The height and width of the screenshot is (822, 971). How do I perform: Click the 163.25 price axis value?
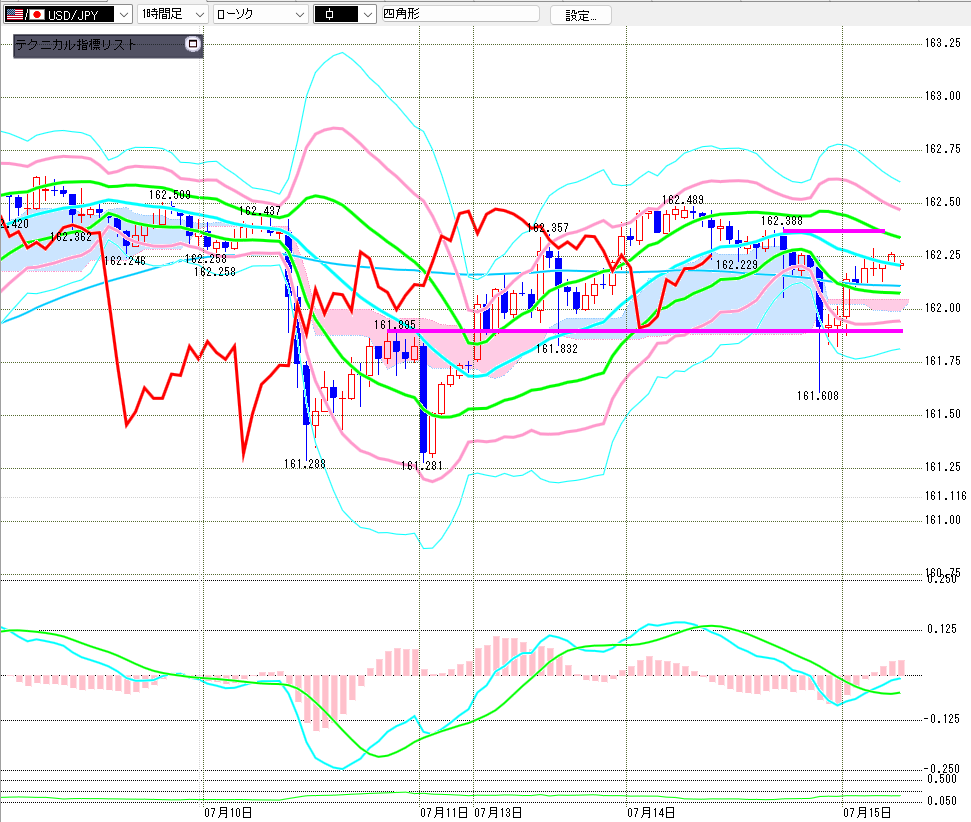tap(943, 43)
